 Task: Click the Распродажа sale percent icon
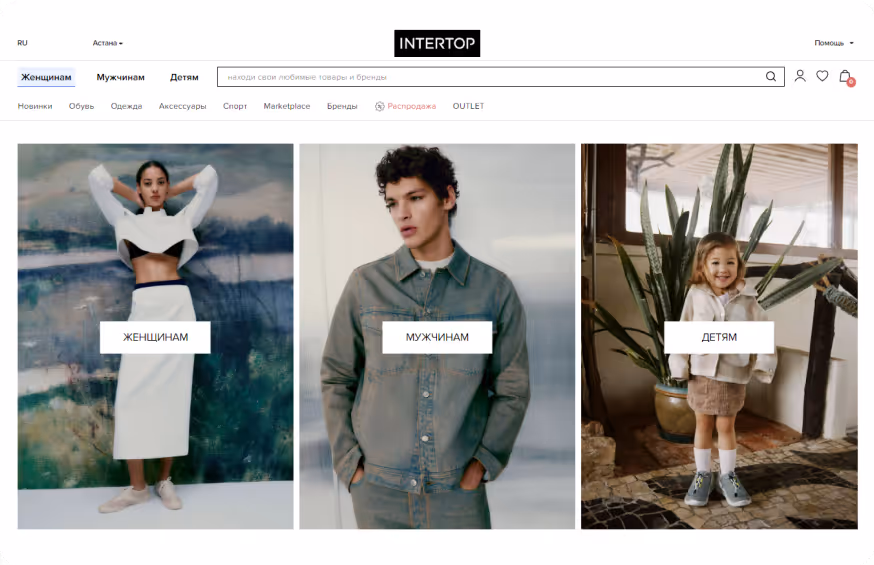click(380, 106)
